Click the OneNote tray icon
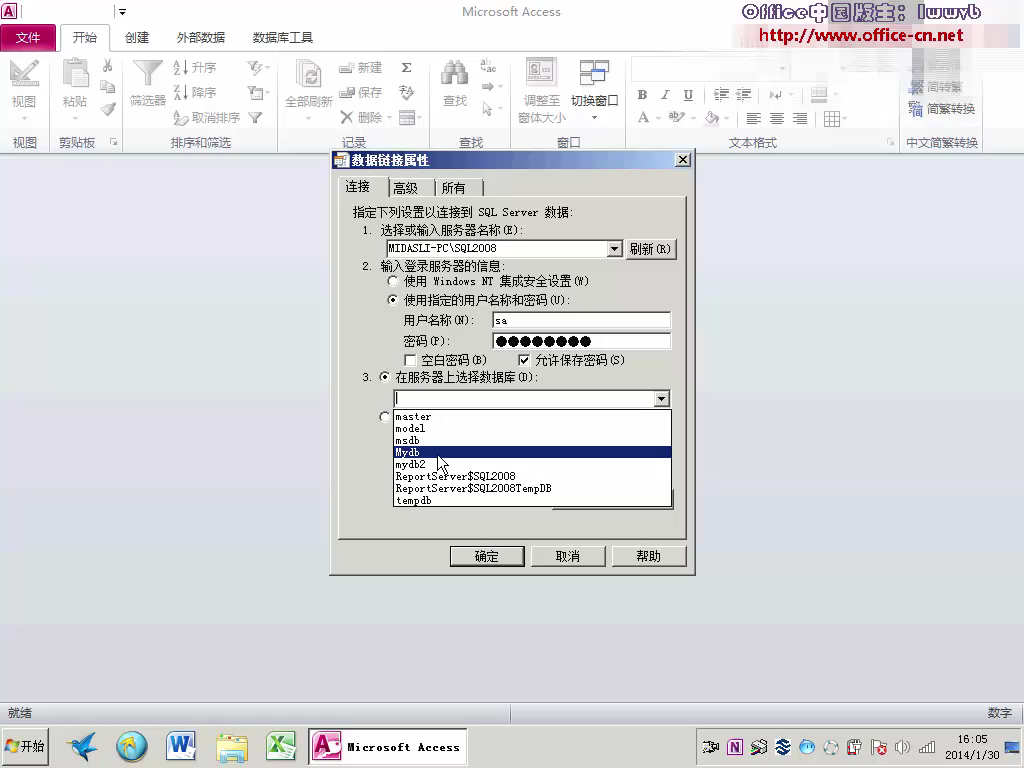The image size is (1024, 768). (735, 747)
